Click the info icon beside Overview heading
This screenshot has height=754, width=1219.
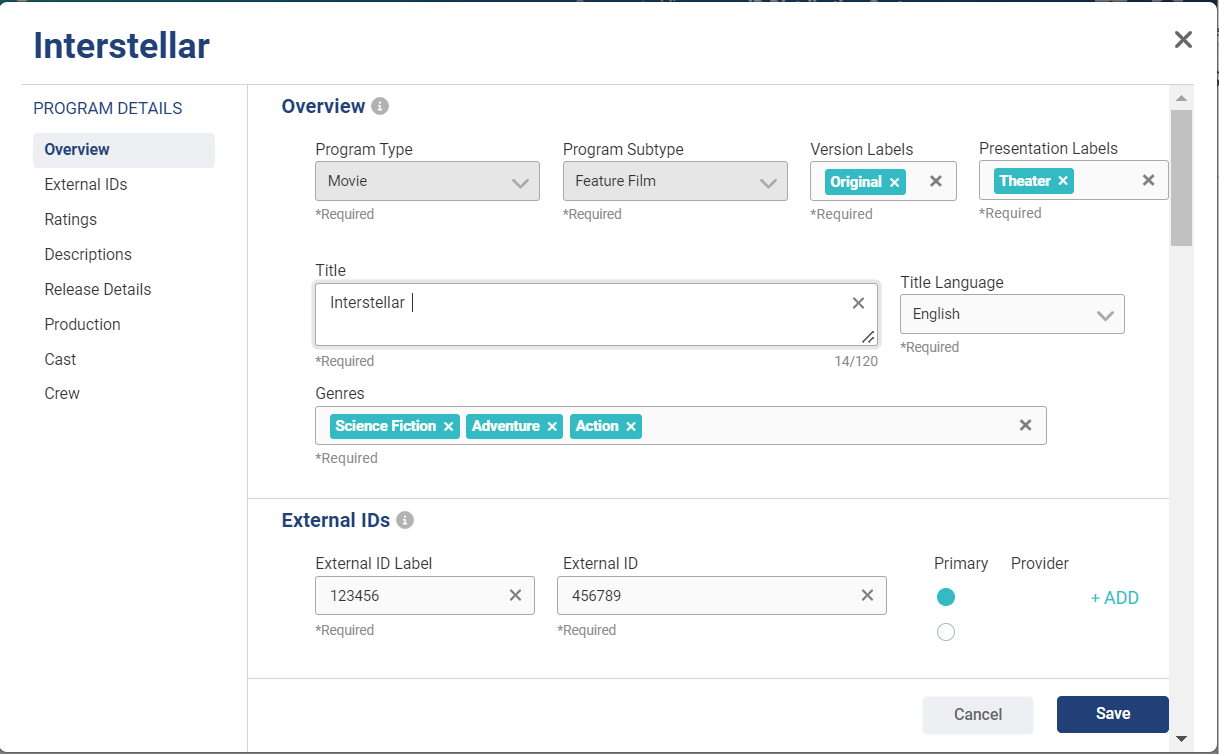point(380,106)
